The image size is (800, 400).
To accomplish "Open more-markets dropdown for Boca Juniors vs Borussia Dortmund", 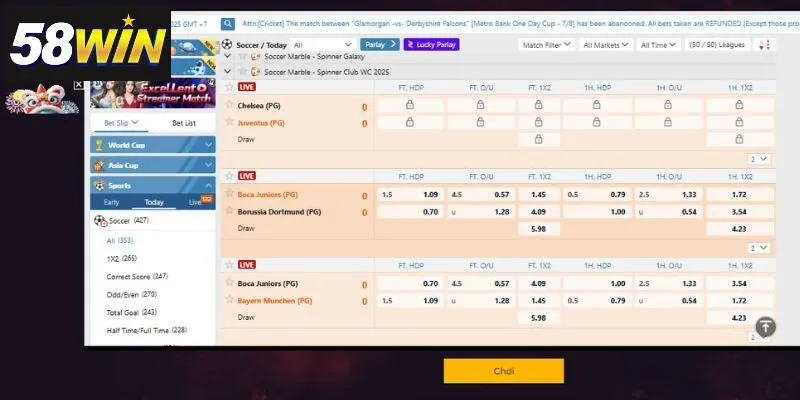I will click(x=759, y=248).
